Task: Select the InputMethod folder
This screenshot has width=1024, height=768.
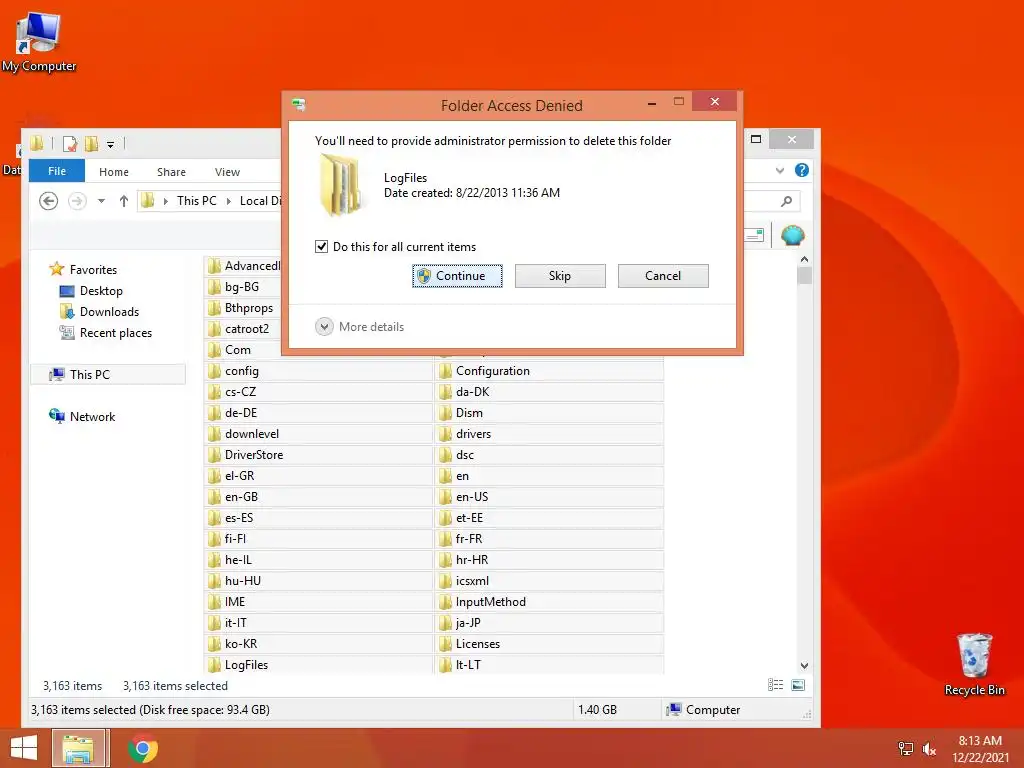Action: click(549, 601)
